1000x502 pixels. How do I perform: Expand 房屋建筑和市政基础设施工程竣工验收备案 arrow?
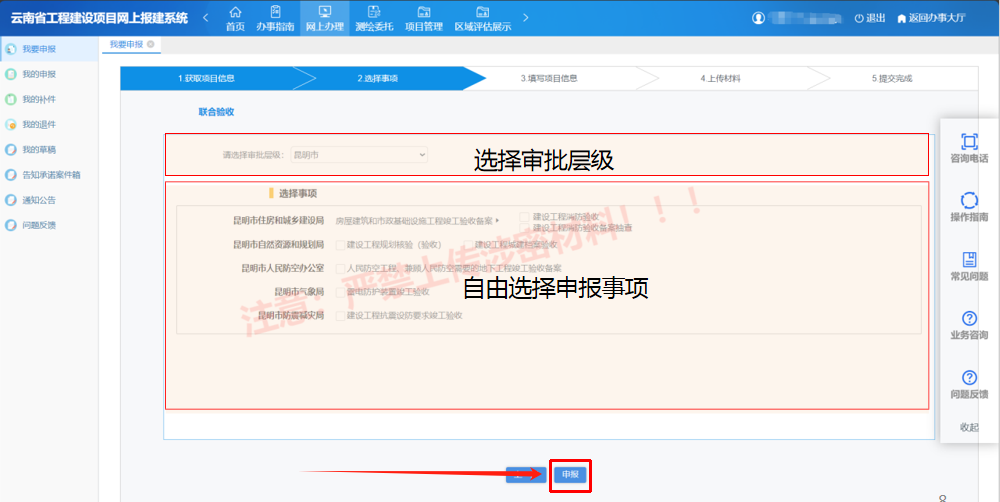(x=497, y=221)
